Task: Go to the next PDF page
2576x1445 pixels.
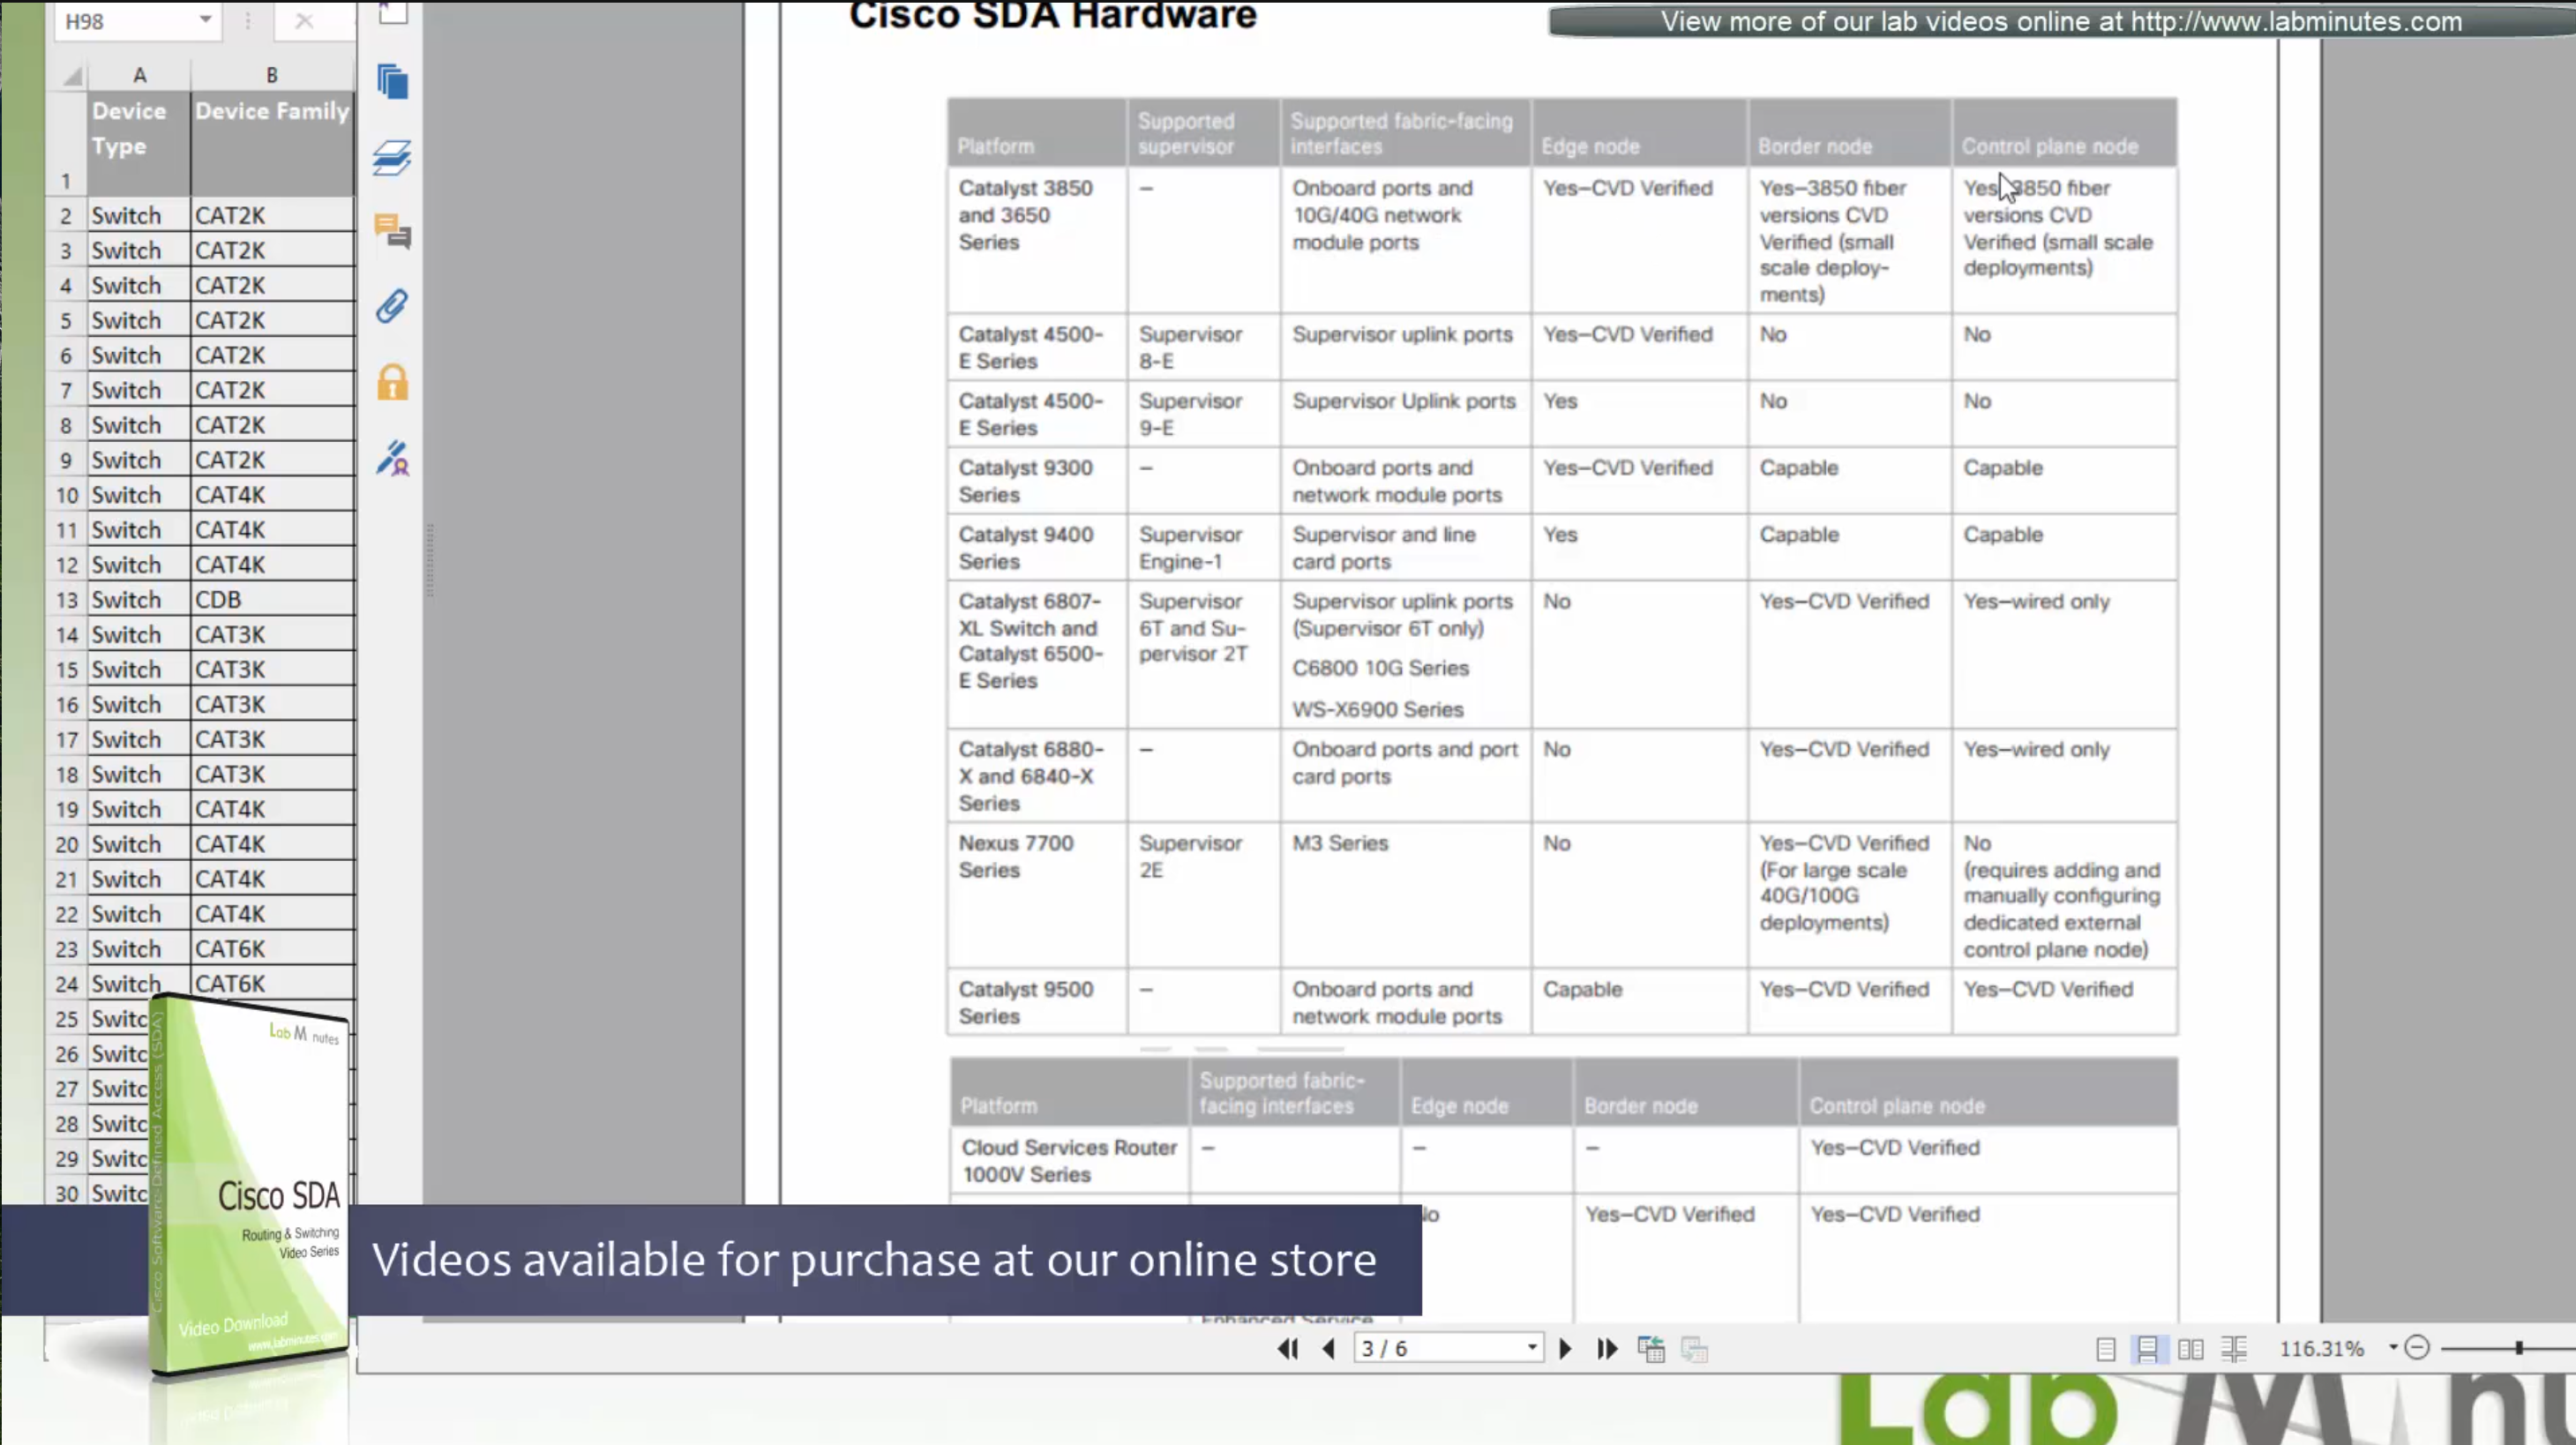Action: point(1565,1349)
